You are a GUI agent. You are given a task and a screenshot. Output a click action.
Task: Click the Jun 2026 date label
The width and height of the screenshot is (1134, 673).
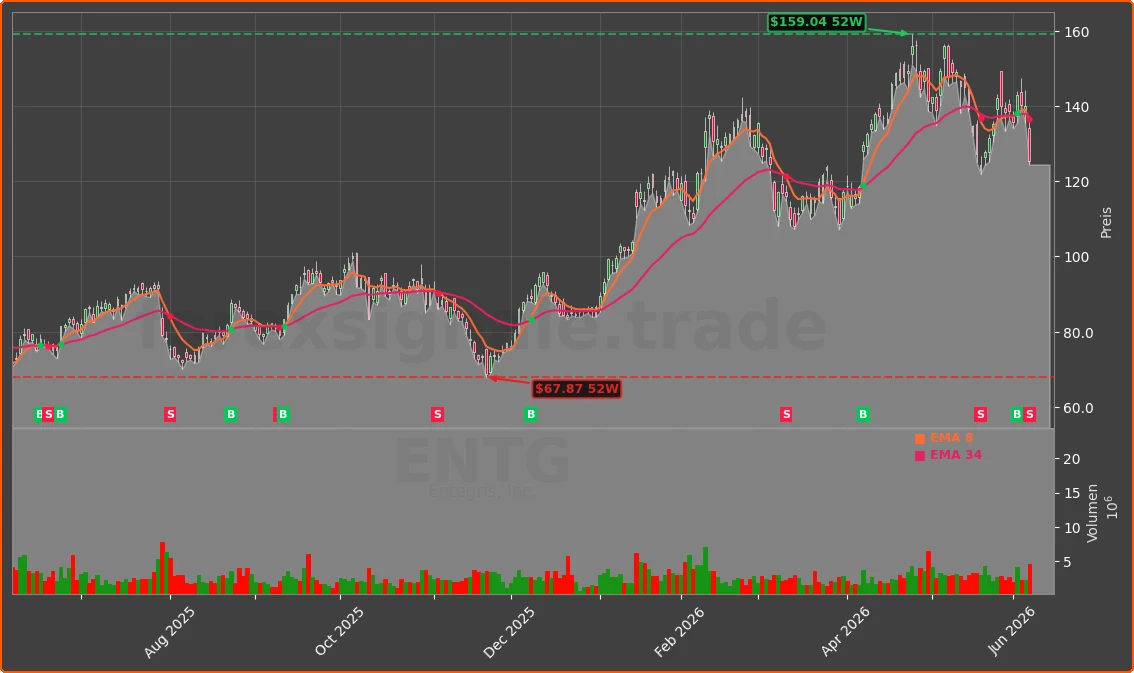point(1012,630)
